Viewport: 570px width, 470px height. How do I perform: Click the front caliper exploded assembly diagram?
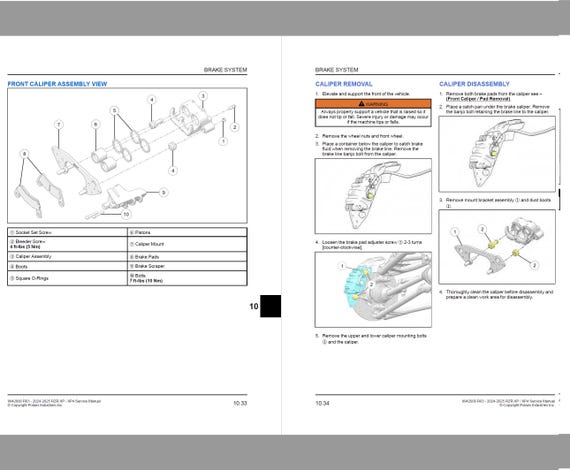pyautogui.click(x=127, y=156)
